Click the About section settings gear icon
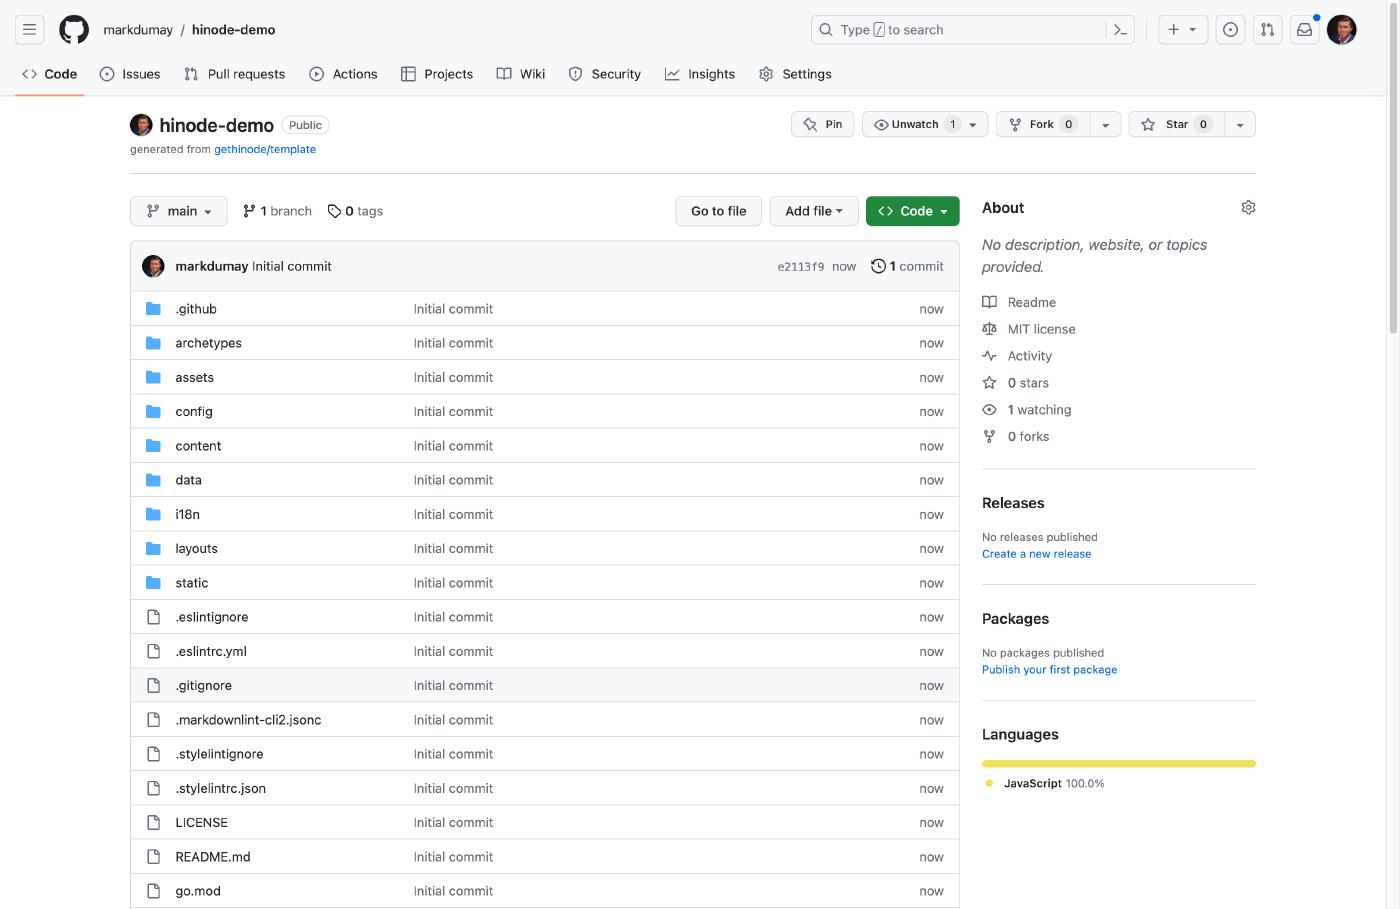 tap(1248, 208)
